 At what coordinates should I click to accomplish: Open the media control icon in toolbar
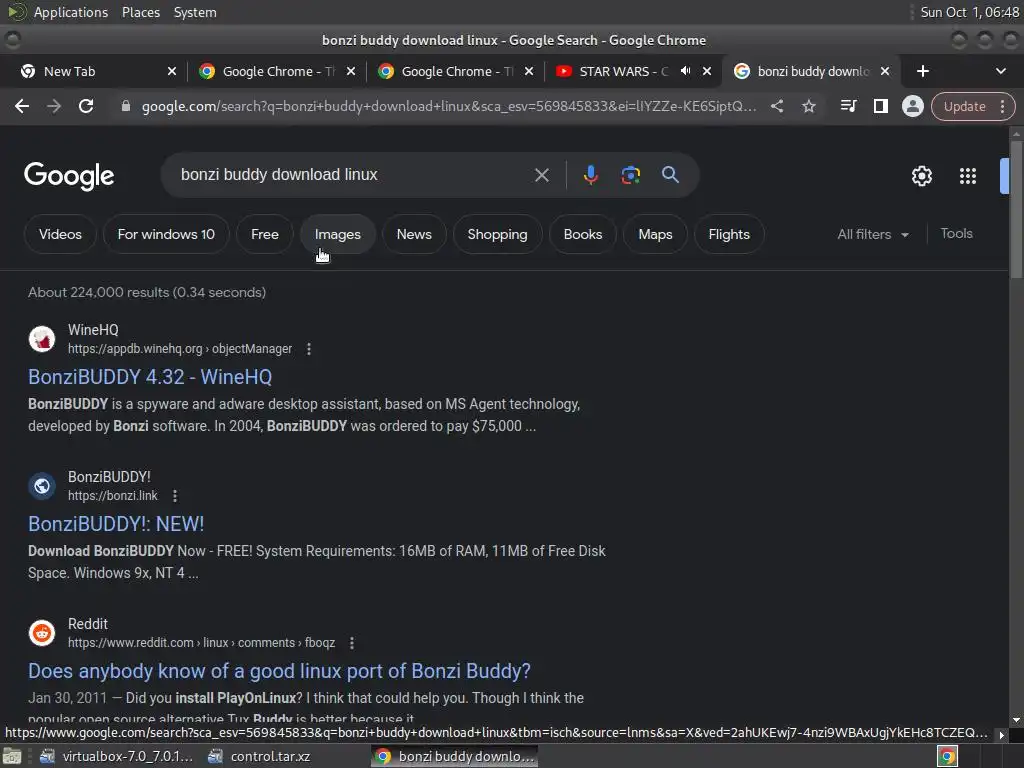(848, 106)
